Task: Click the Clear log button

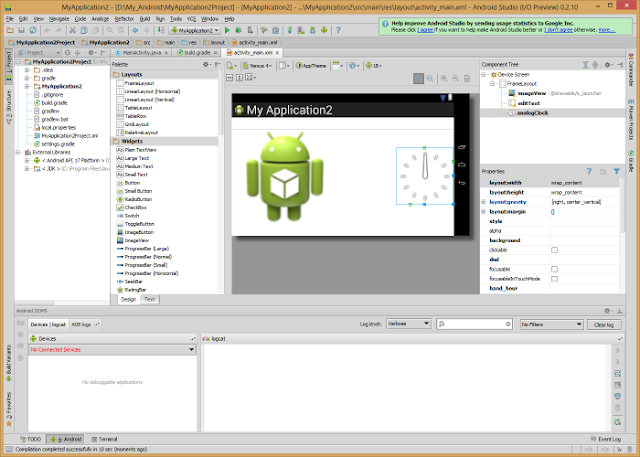Action: tap(604, 325)
